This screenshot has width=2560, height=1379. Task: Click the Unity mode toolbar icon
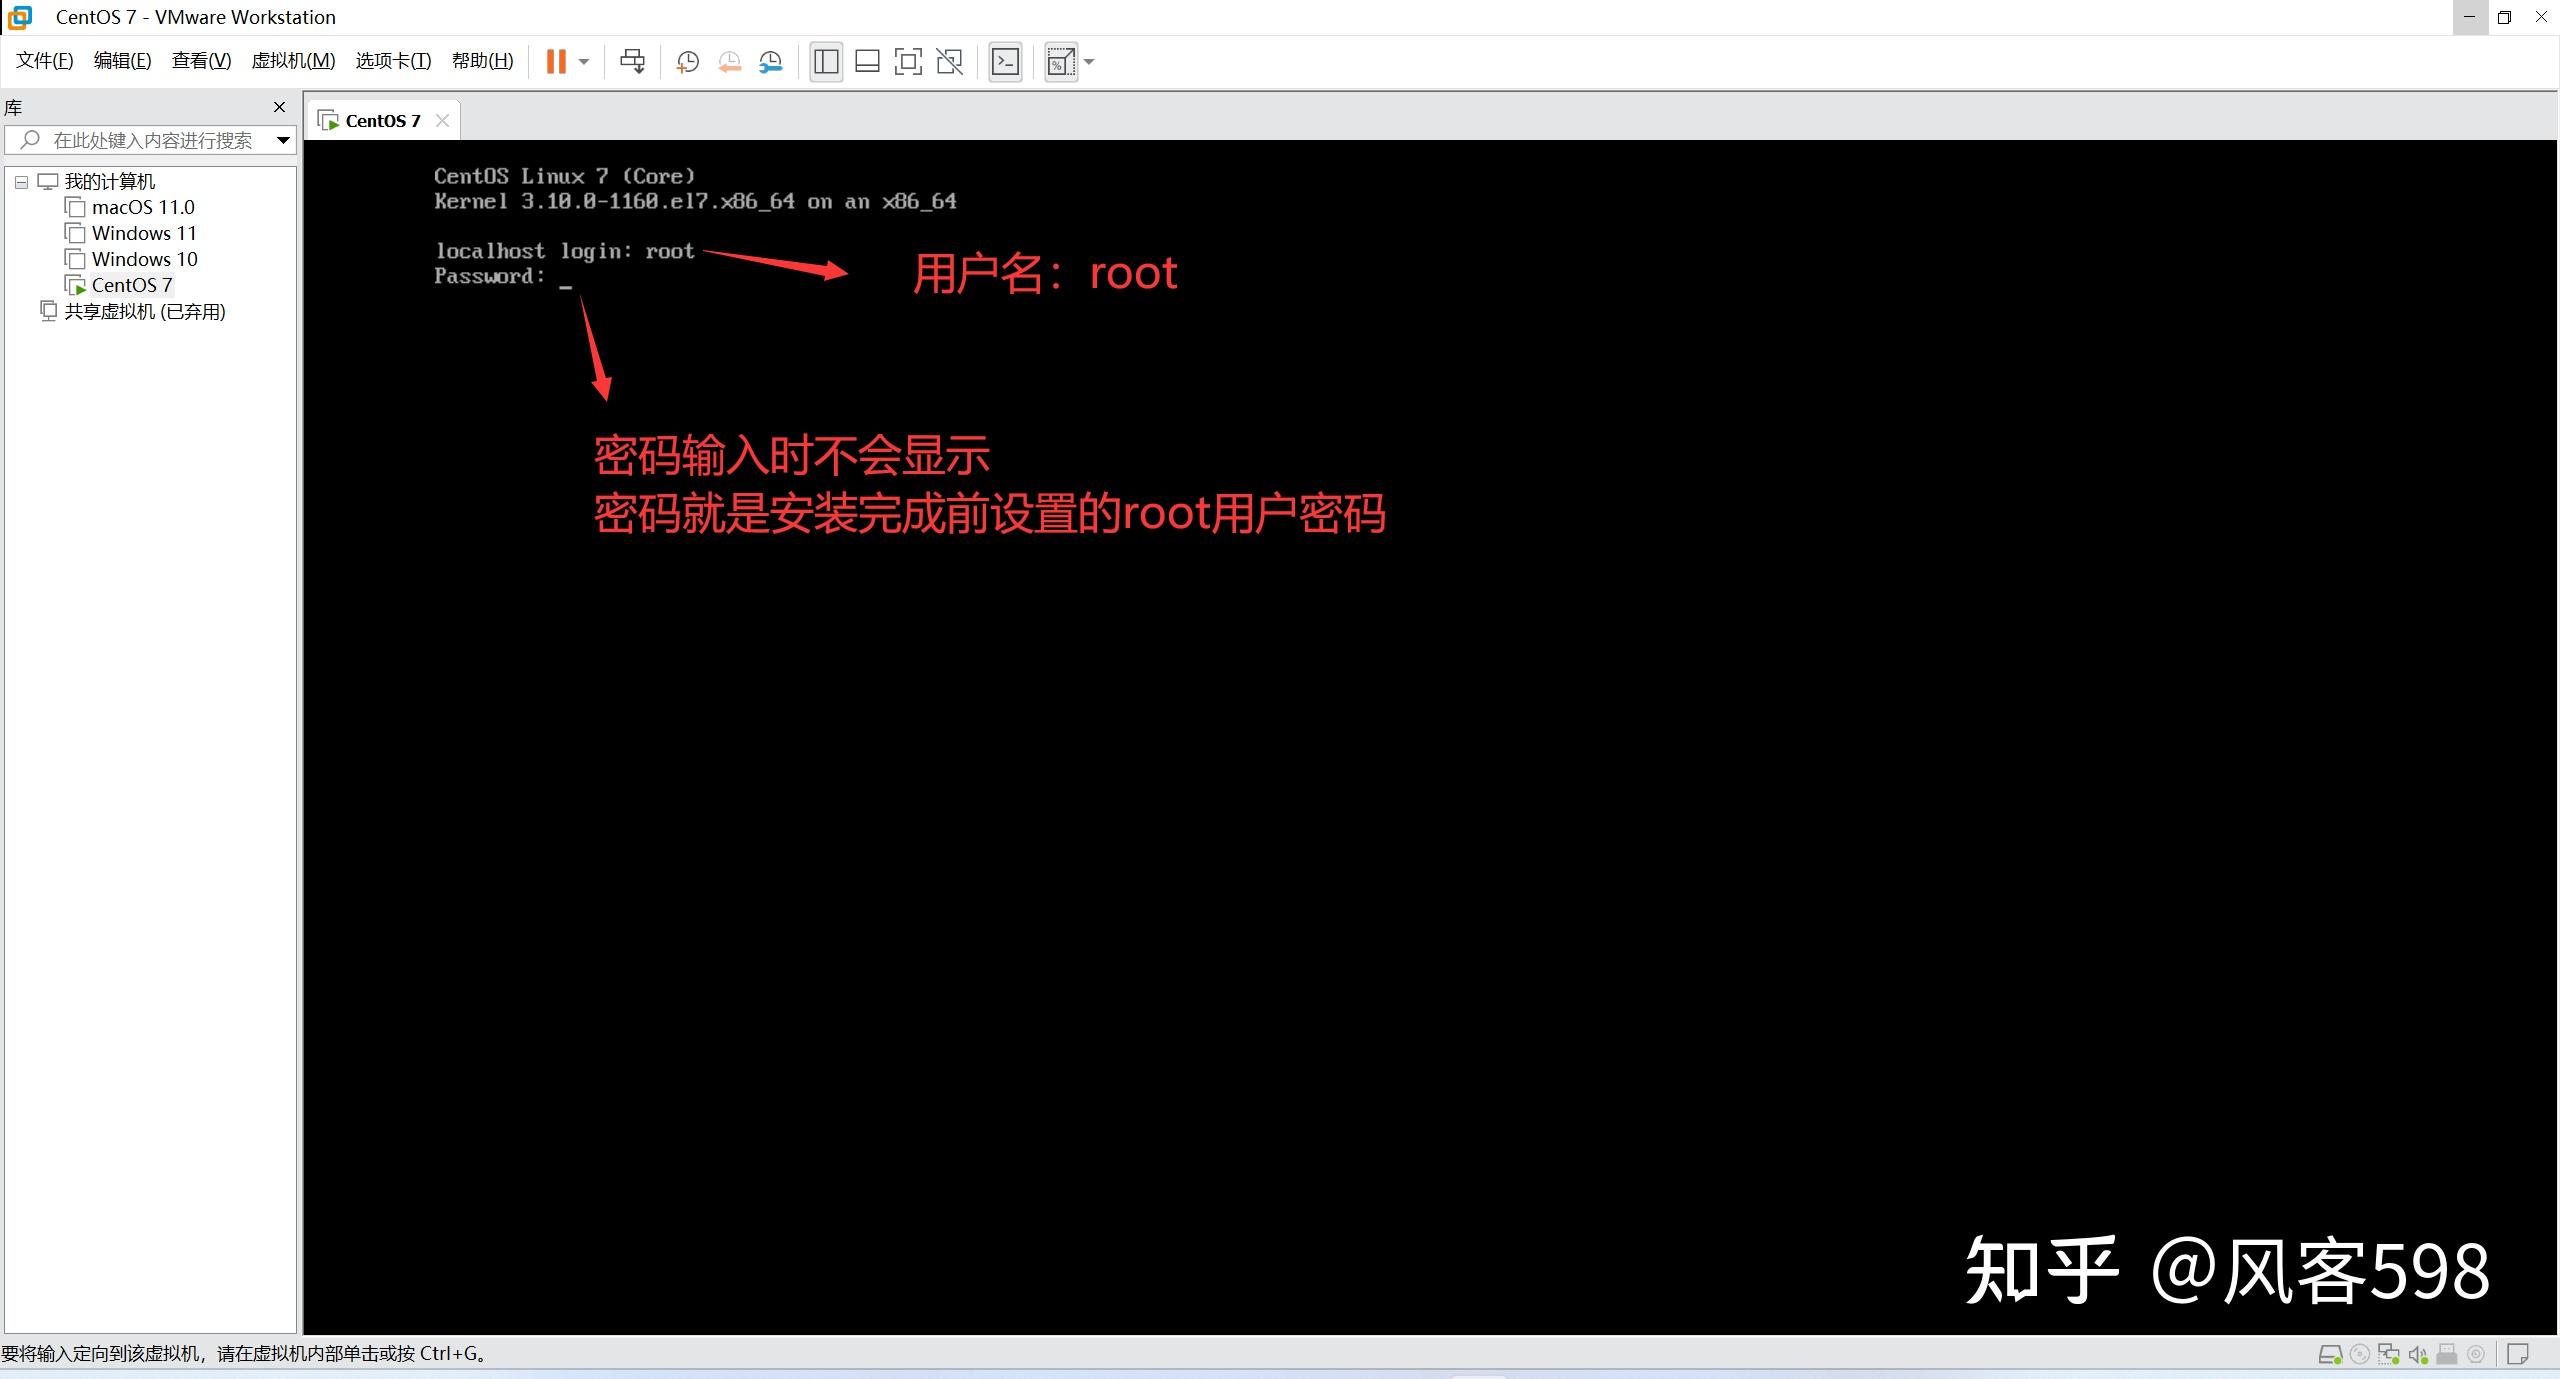pyautogui.click(x=949, y=62)
